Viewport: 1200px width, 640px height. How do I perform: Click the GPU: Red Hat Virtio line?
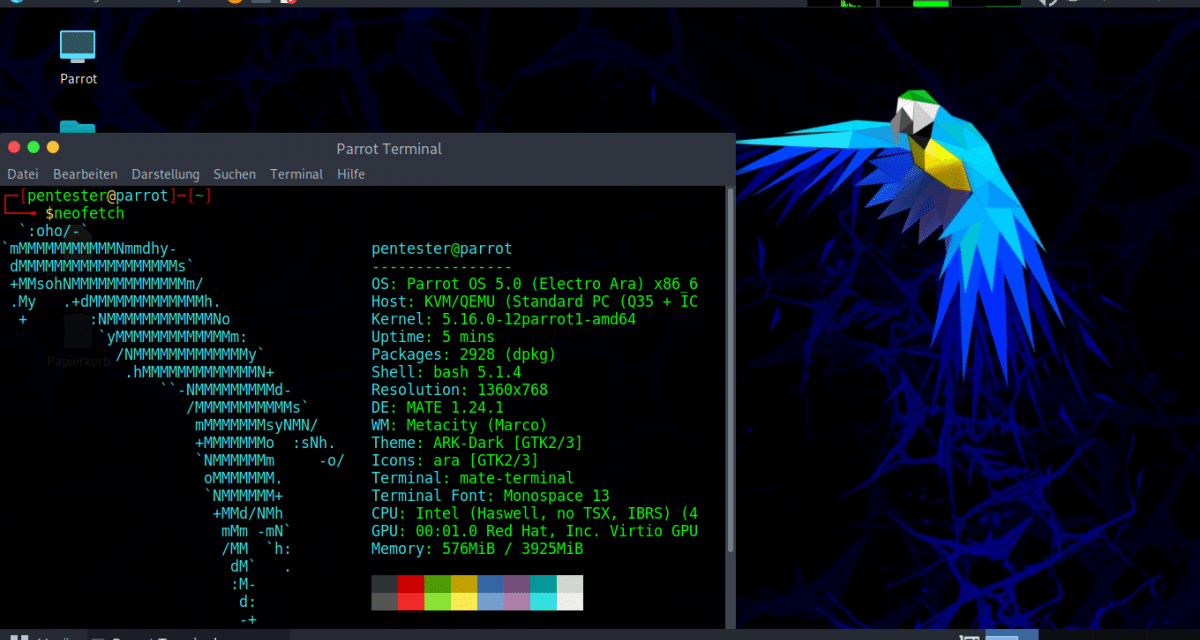point(534,532)
